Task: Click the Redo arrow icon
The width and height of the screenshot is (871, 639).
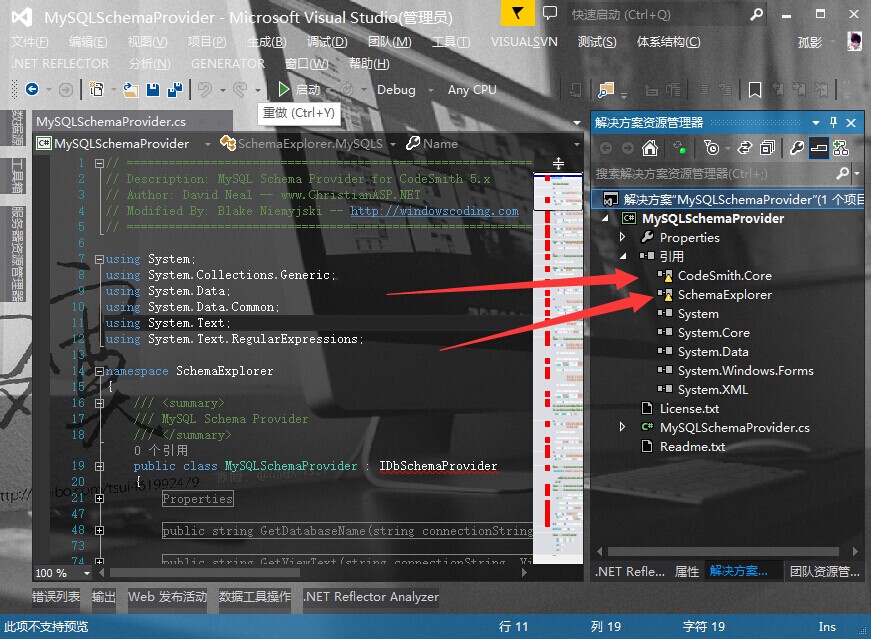Action: point(240,89)
